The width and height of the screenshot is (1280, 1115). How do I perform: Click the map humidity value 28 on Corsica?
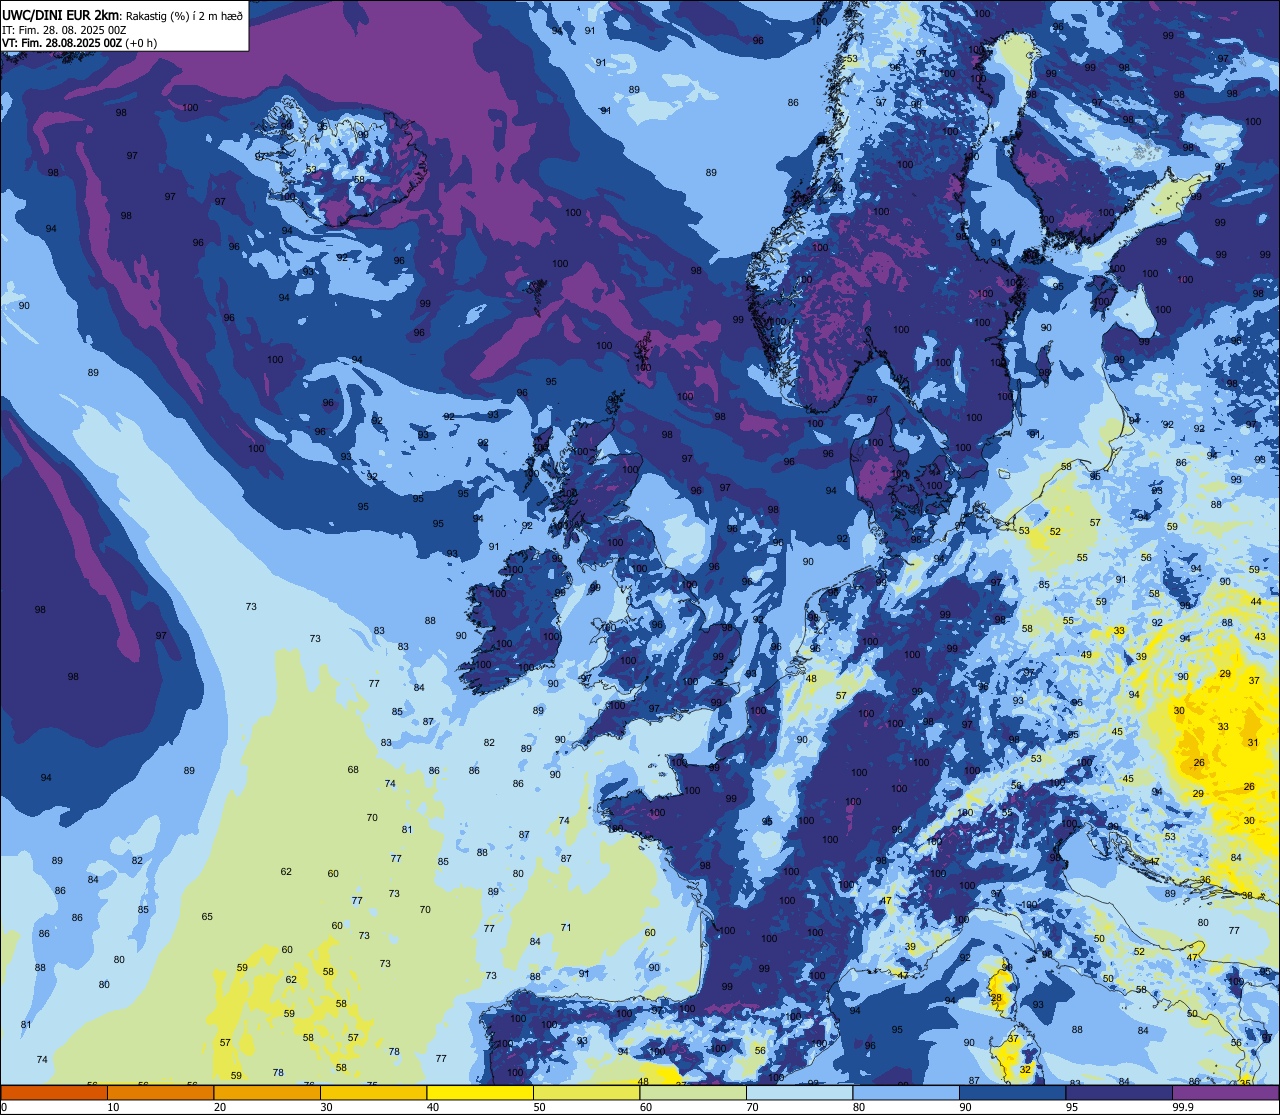996,998
